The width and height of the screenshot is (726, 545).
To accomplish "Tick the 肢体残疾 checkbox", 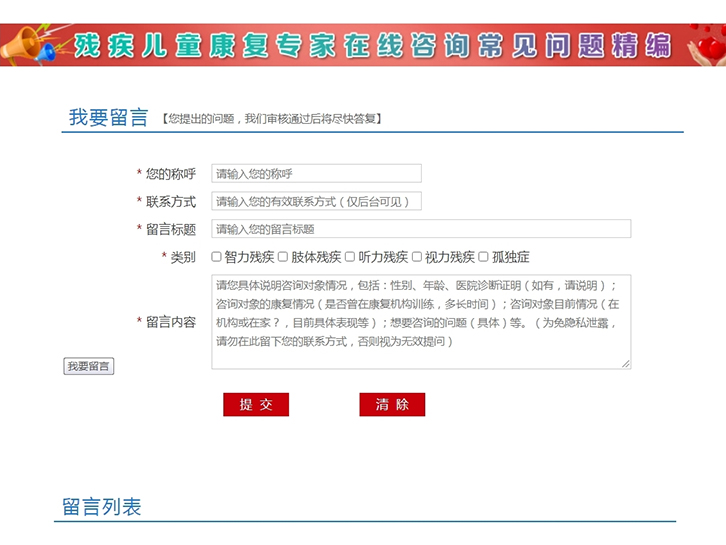I will point(283,257).
